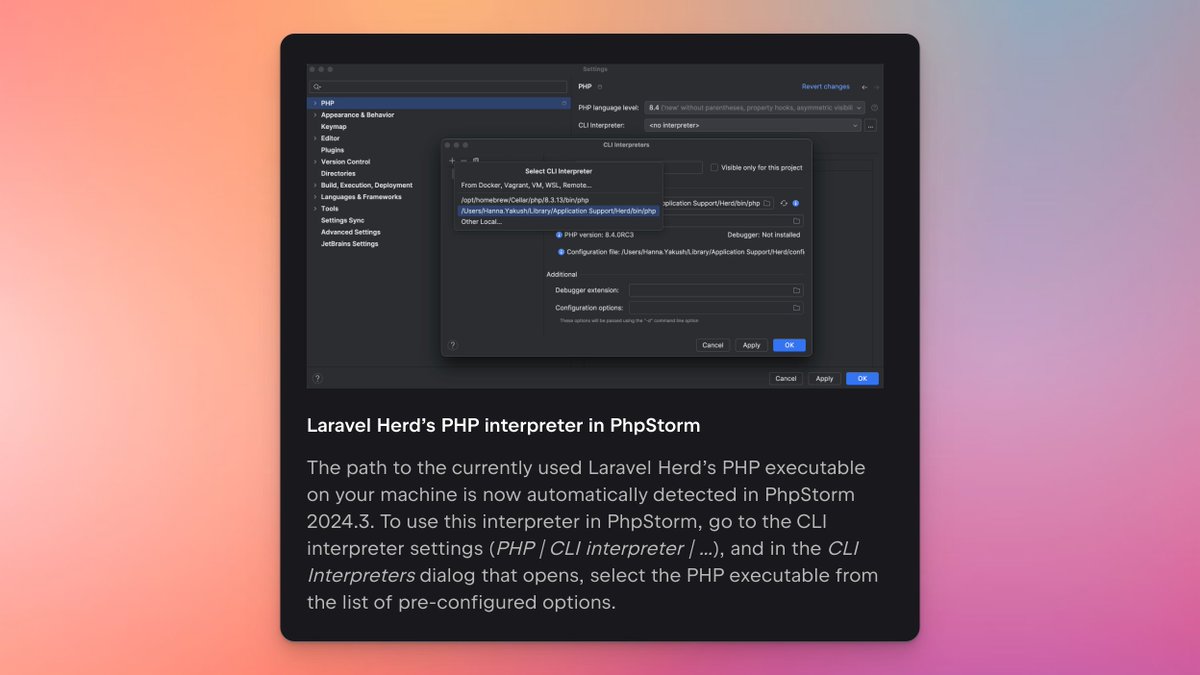
Task: Browse for PHP executable folder icon
Action: click(x=767, y=203)
